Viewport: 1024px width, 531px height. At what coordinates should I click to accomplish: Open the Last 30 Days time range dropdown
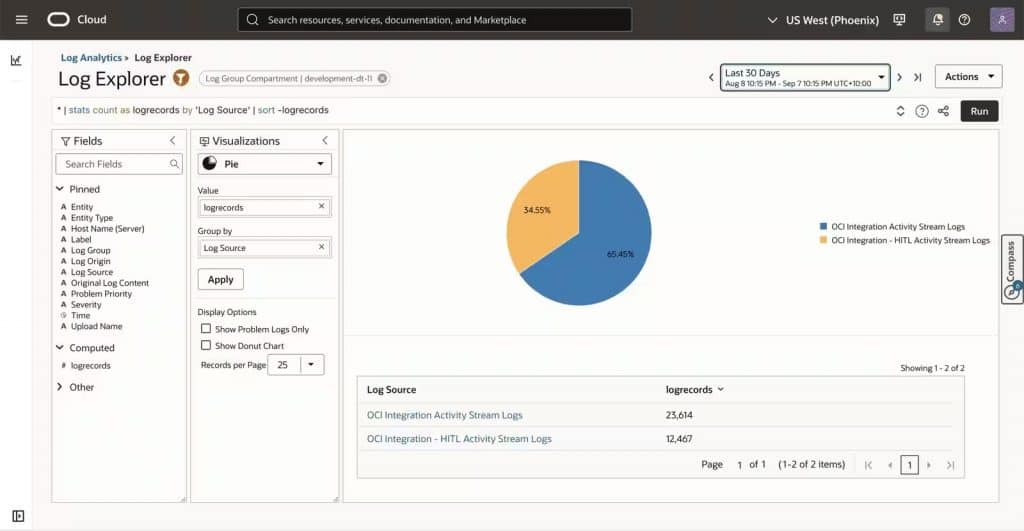point(805,77)
